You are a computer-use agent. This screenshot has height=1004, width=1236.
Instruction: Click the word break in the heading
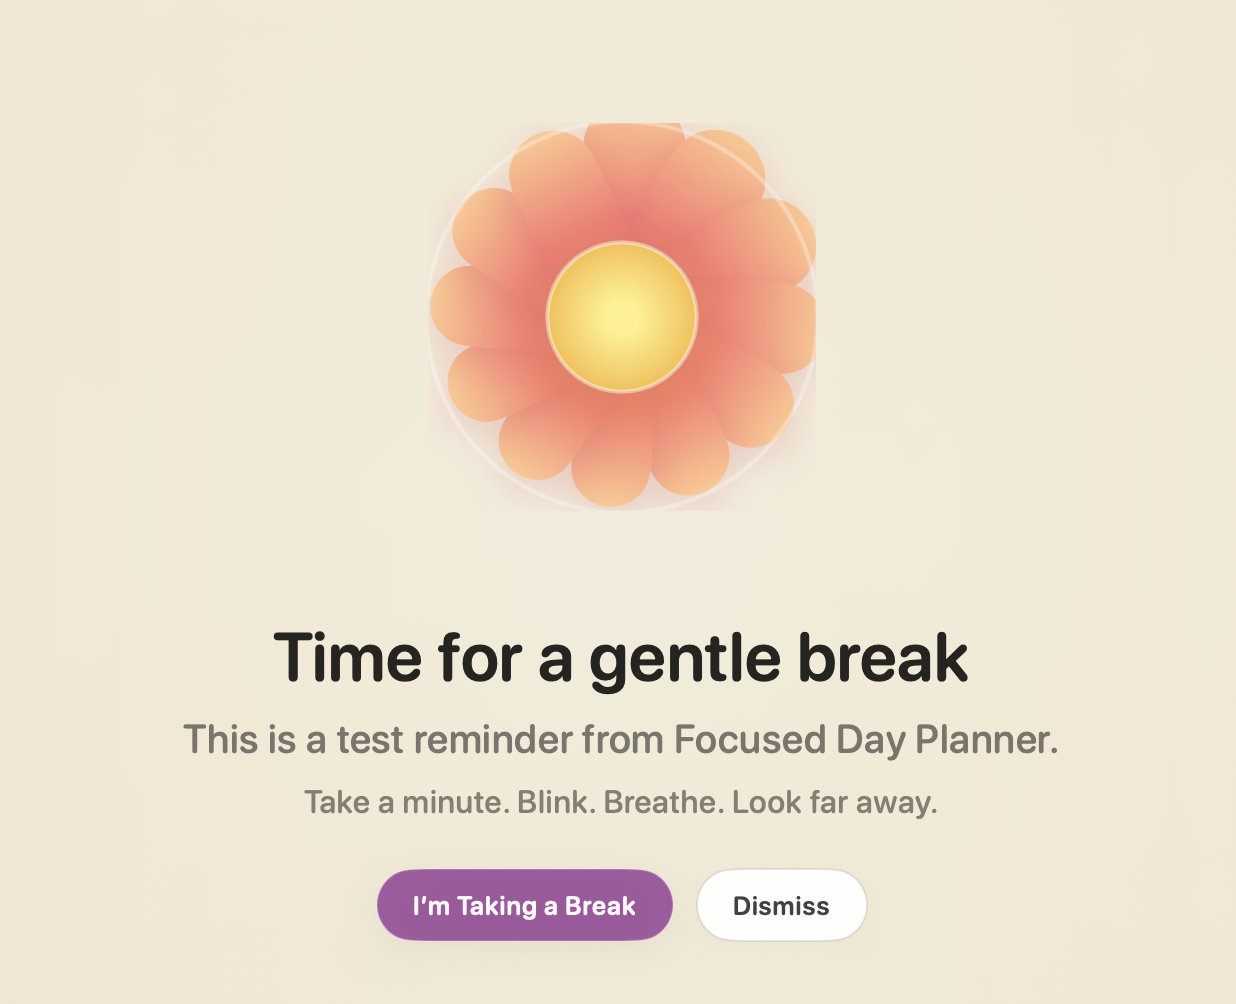tap(882, 658)
